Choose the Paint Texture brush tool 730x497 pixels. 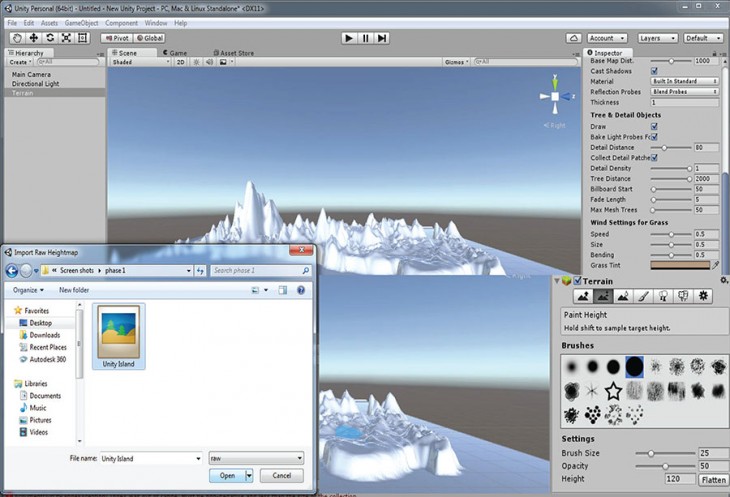pyautogui.click(x=643, y=296)
